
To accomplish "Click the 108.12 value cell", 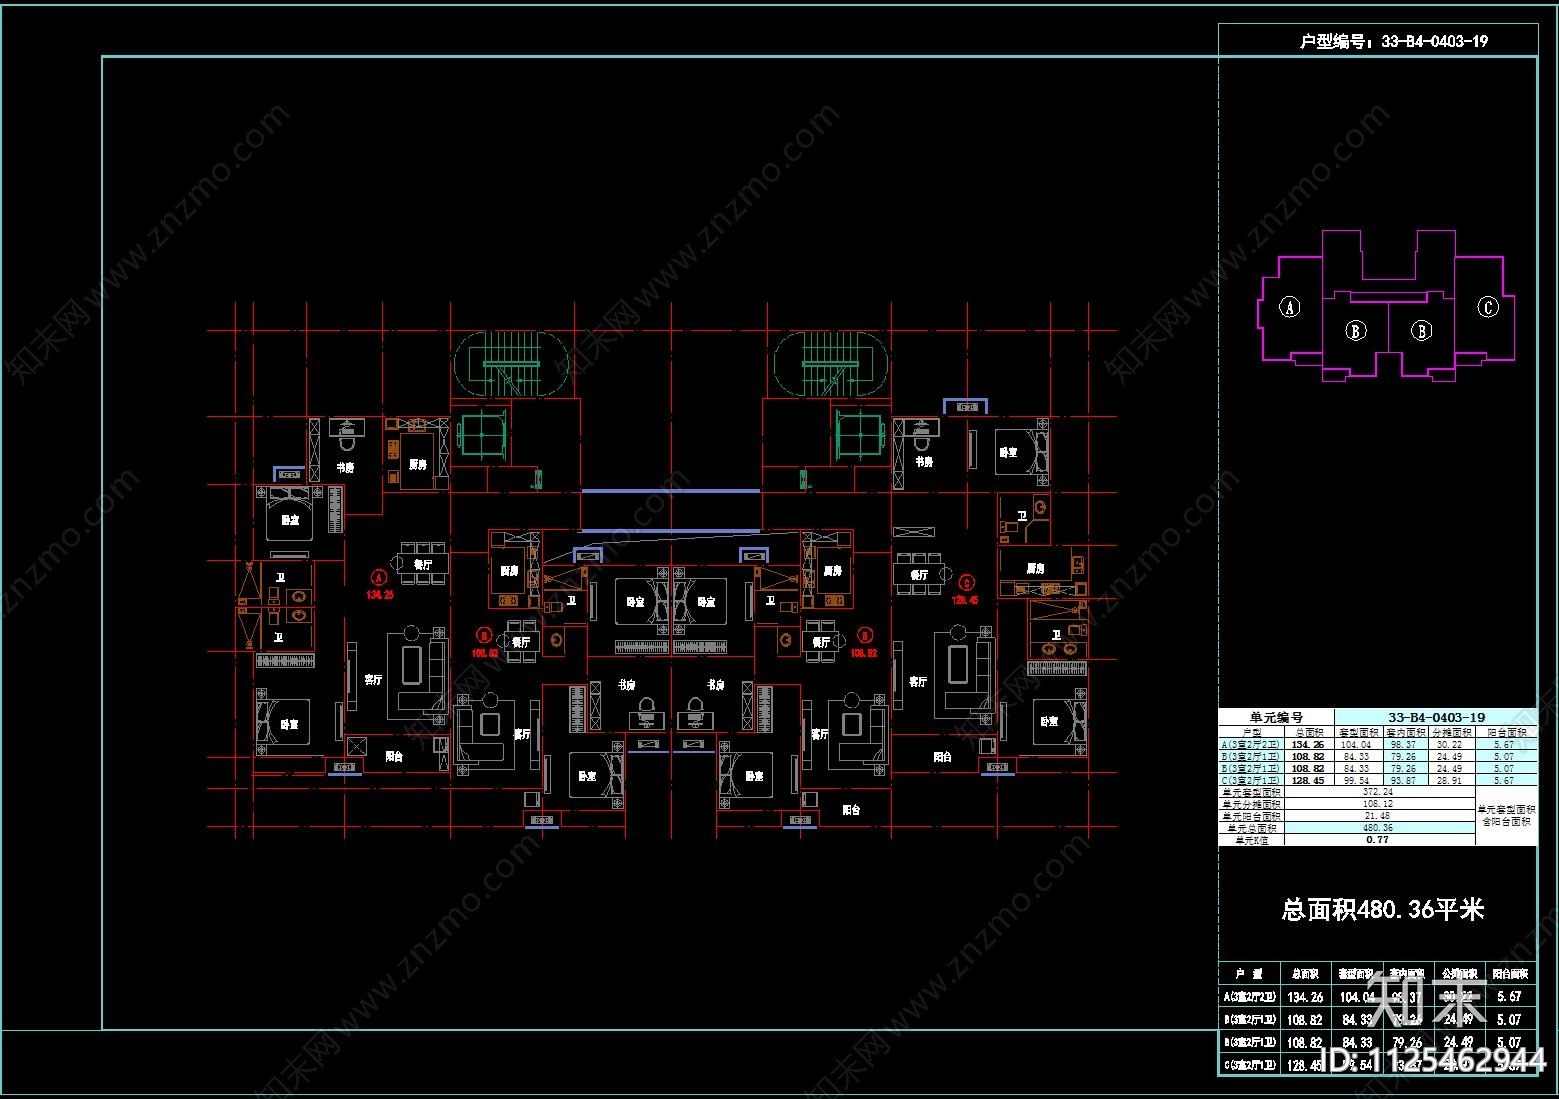I will (x=1380, y=803).
